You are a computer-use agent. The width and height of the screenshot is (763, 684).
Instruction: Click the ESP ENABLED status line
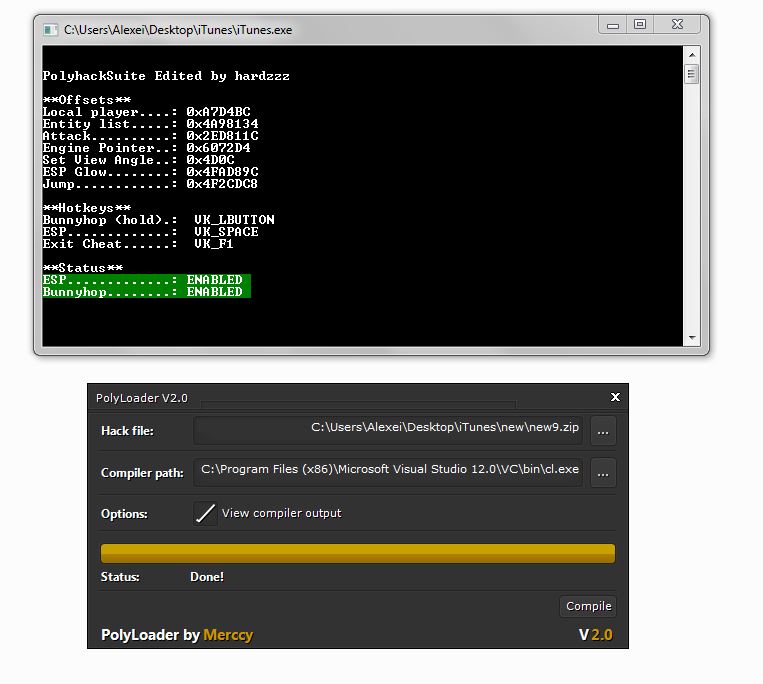point(146,280)
